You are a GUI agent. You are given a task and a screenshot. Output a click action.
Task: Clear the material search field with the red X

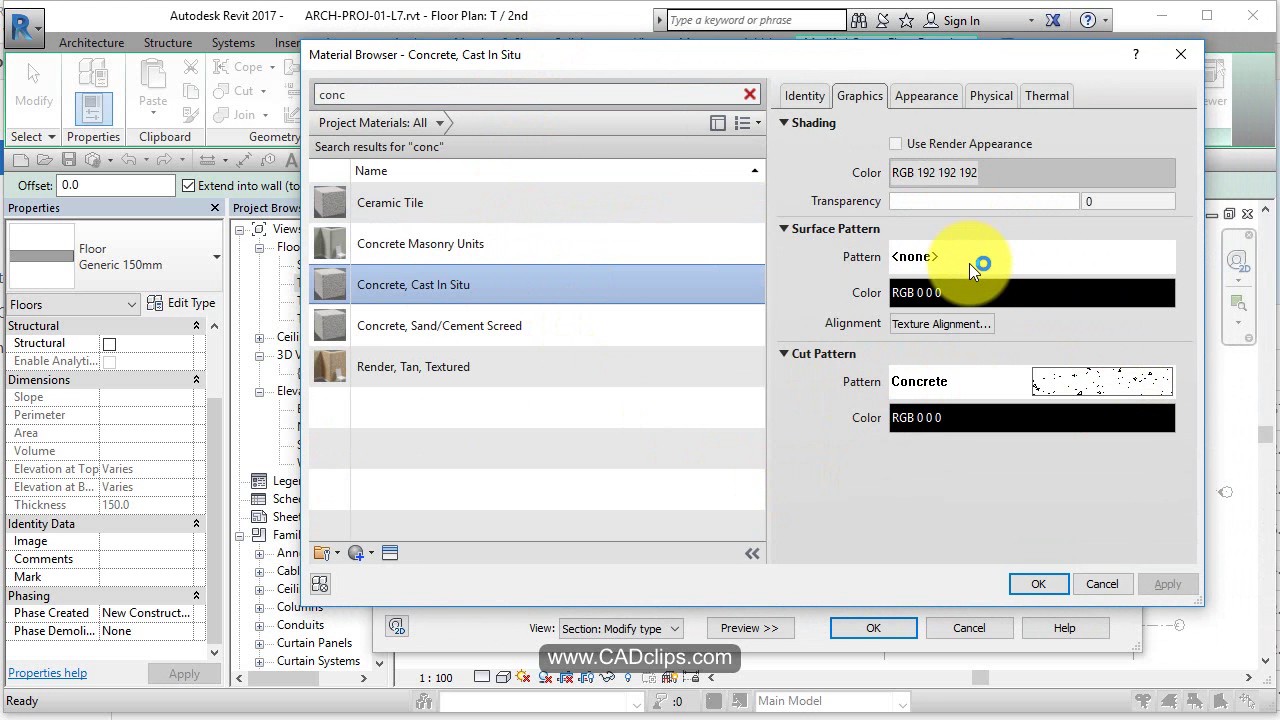pos(749,94)
